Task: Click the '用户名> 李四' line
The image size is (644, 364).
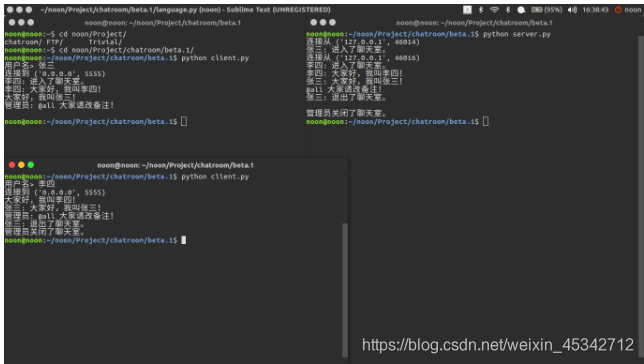Action: pos(30,184)
